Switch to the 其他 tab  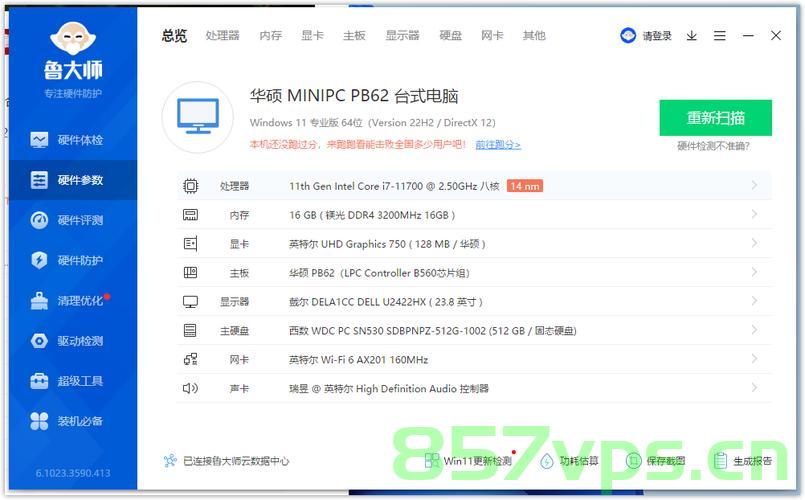tap(534, 35)
